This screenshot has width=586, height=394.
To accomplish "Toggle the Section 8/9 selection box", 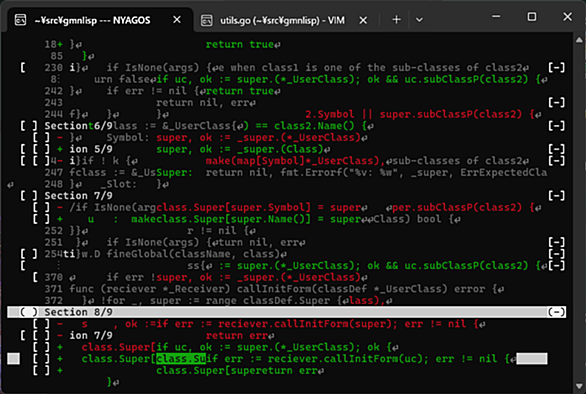I will point(29,312).
